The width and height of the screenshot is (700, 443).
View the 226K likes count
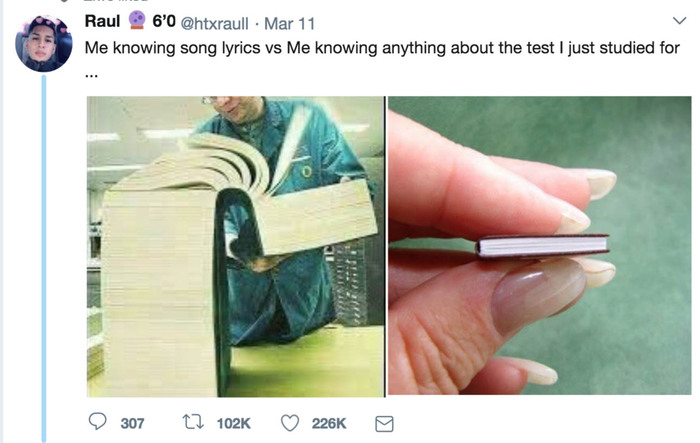pyautogui.click(x=329, y=423)
